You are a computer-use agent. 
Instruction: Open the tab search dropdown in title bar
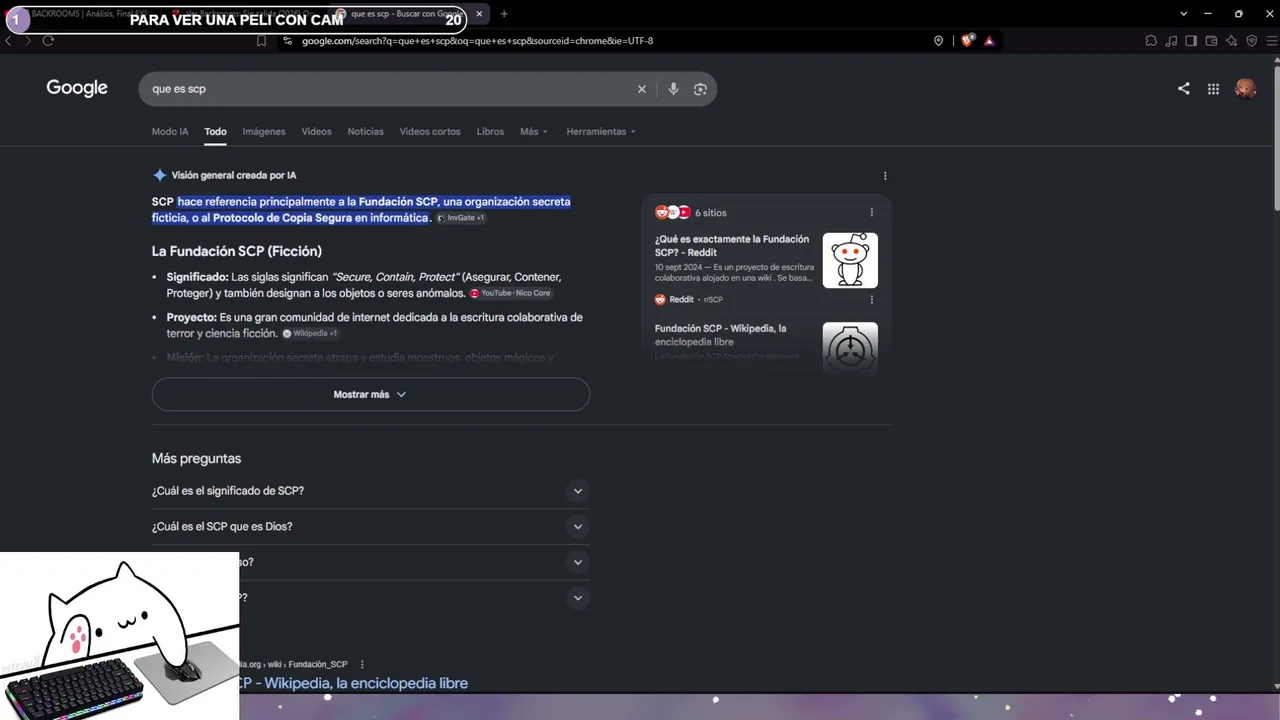point(1184,14)
